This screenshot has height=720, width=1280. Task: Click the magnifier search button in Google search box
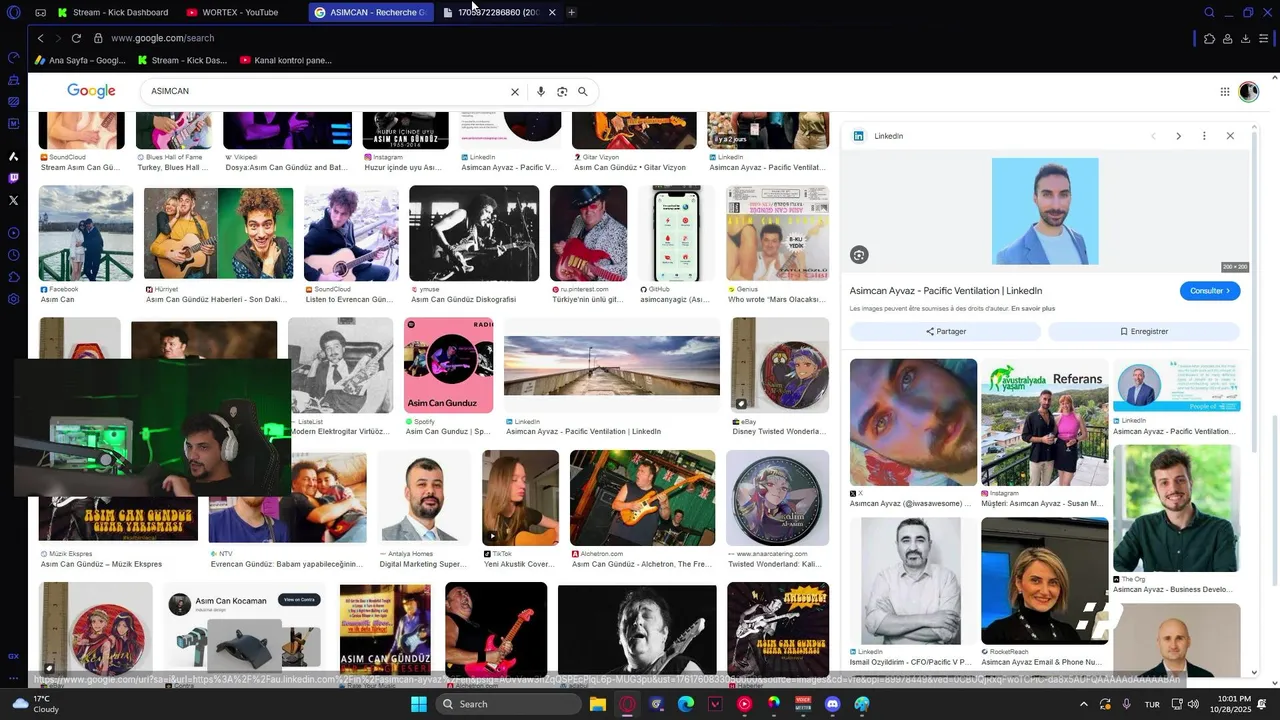click(x=583, y=91)
